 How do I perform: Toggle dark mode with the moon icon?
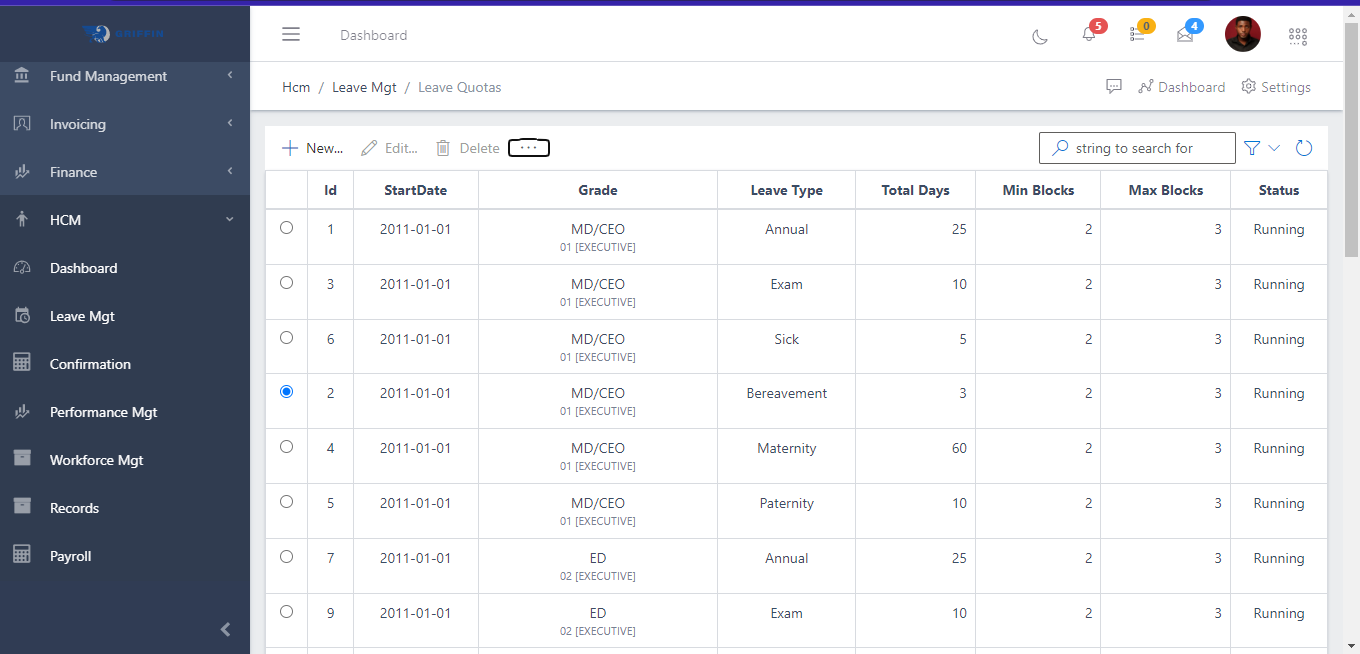click(x=1040, y=35)
